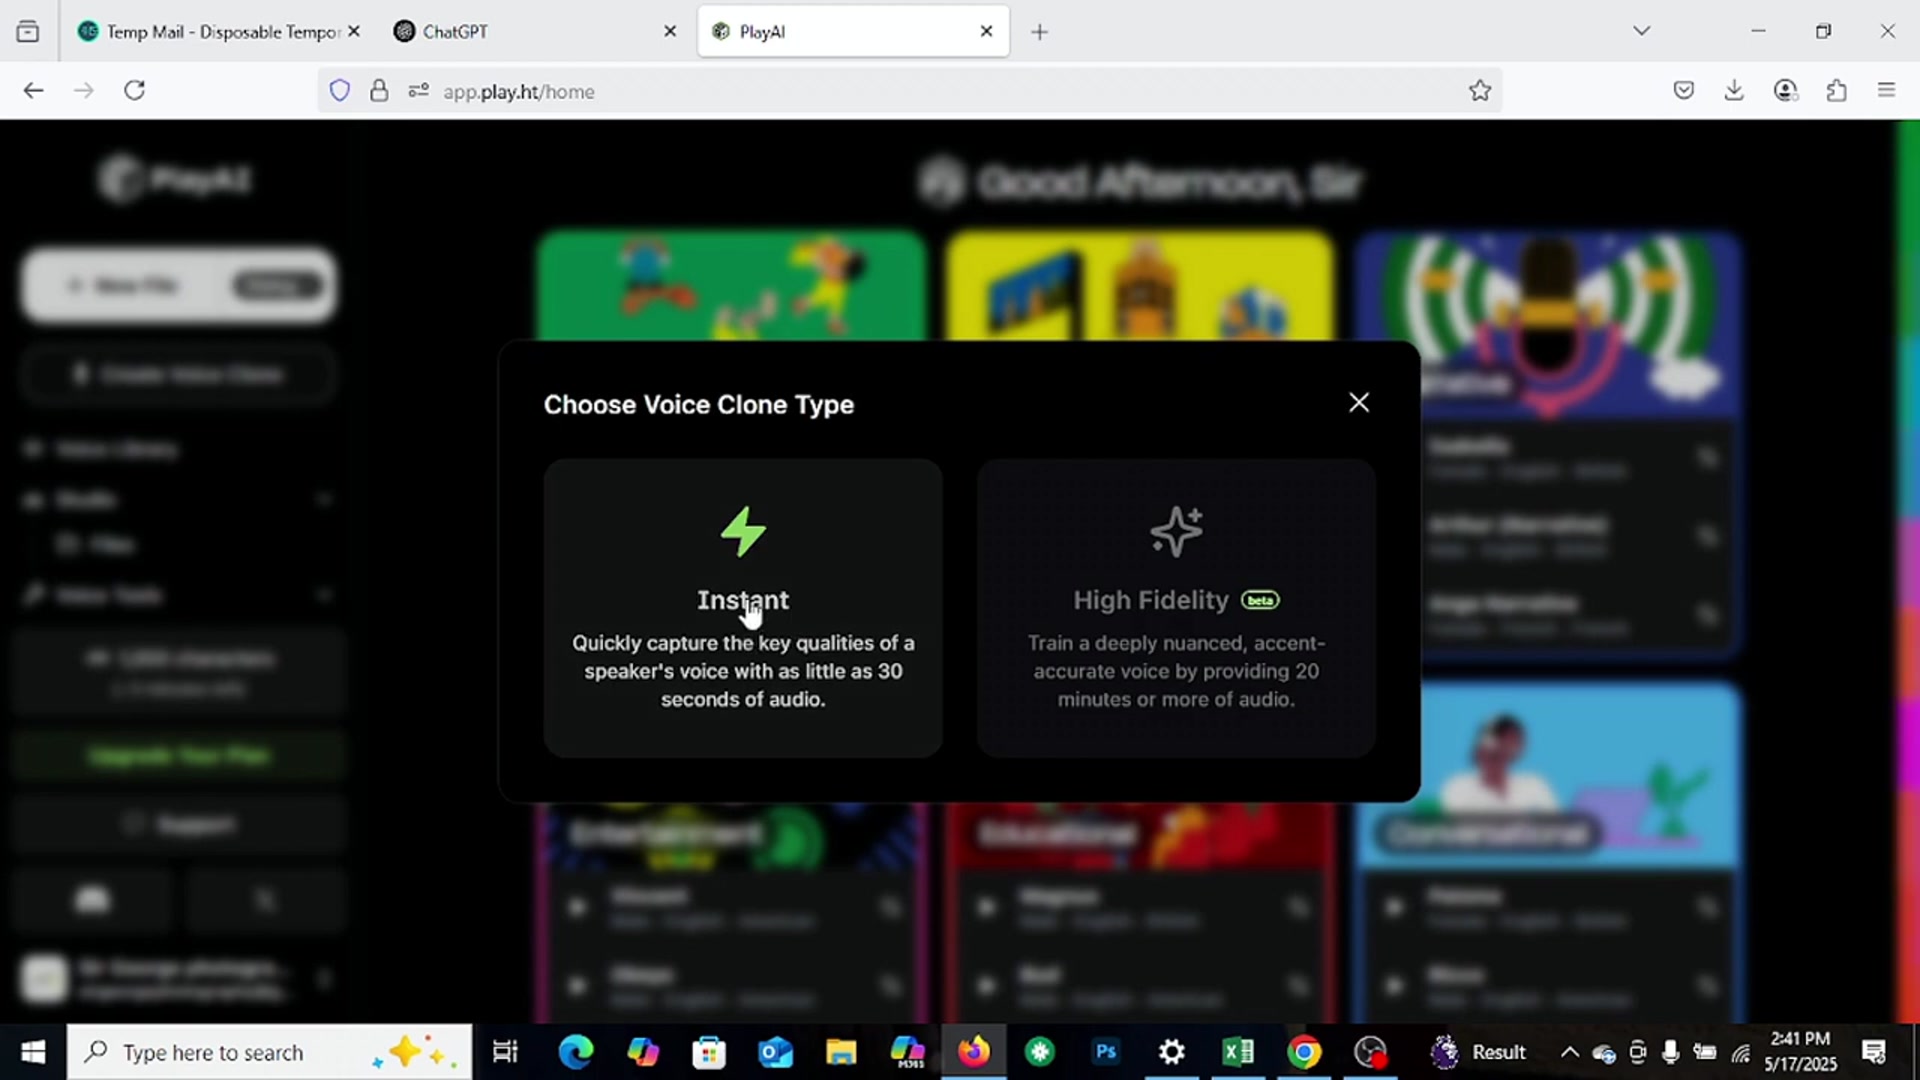Open site information via the padlock icon
Screen dimensions: 1920x1080
tap(379, 91)
